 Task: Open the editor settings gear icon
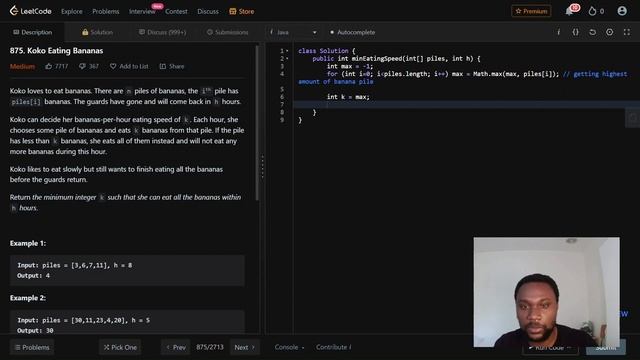click(x=609, y=32)
